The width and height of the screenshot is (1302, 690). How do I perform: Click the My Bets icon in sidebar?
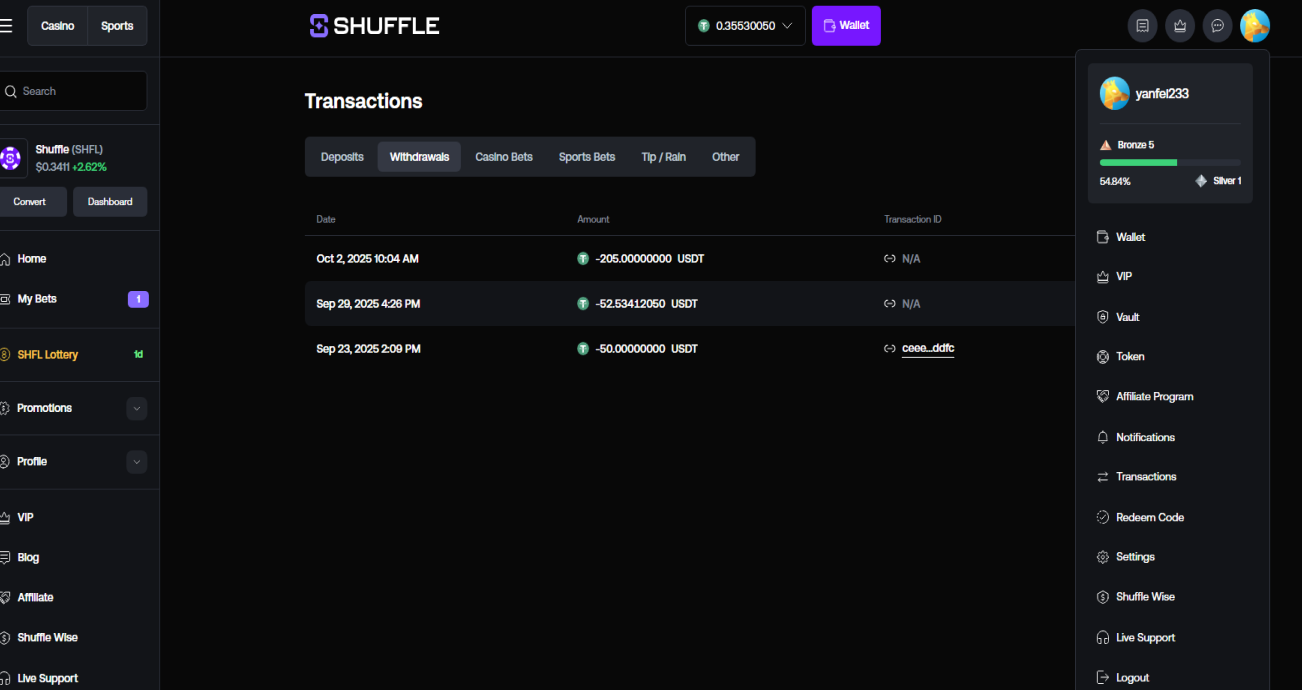point(6,299)
